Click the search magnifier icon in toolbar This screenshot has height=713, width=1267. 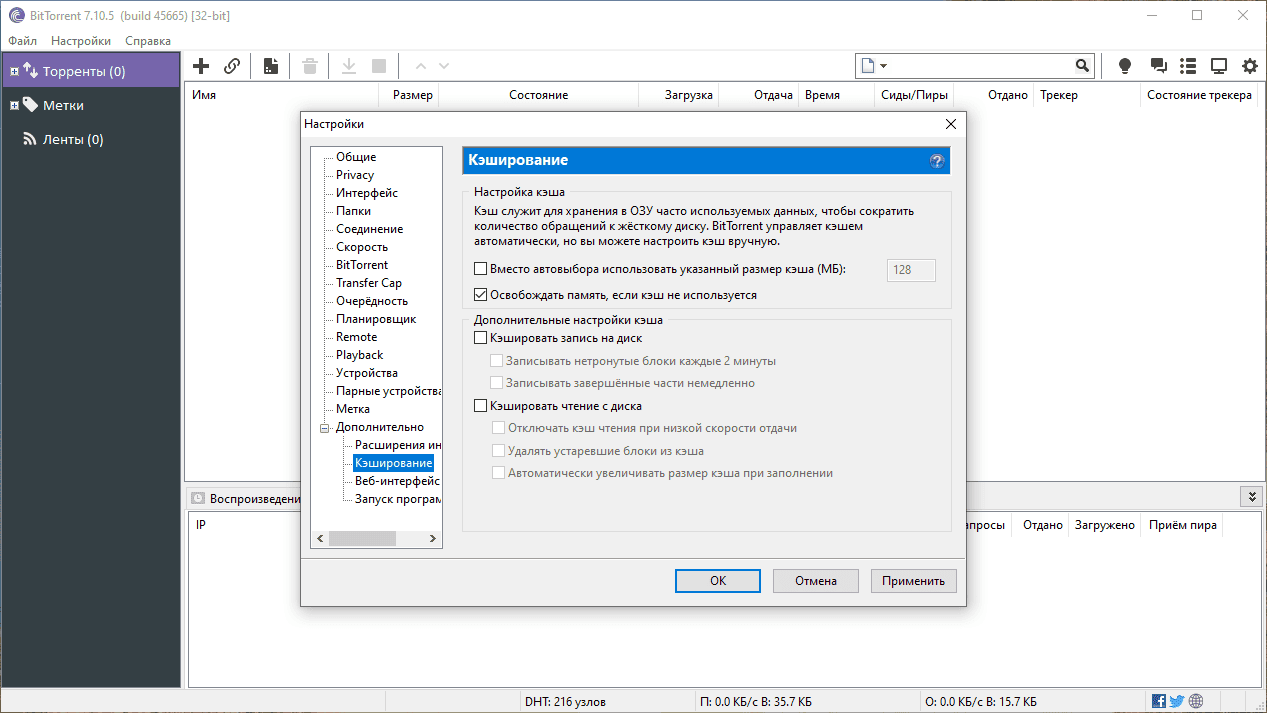coord(1082,66)
